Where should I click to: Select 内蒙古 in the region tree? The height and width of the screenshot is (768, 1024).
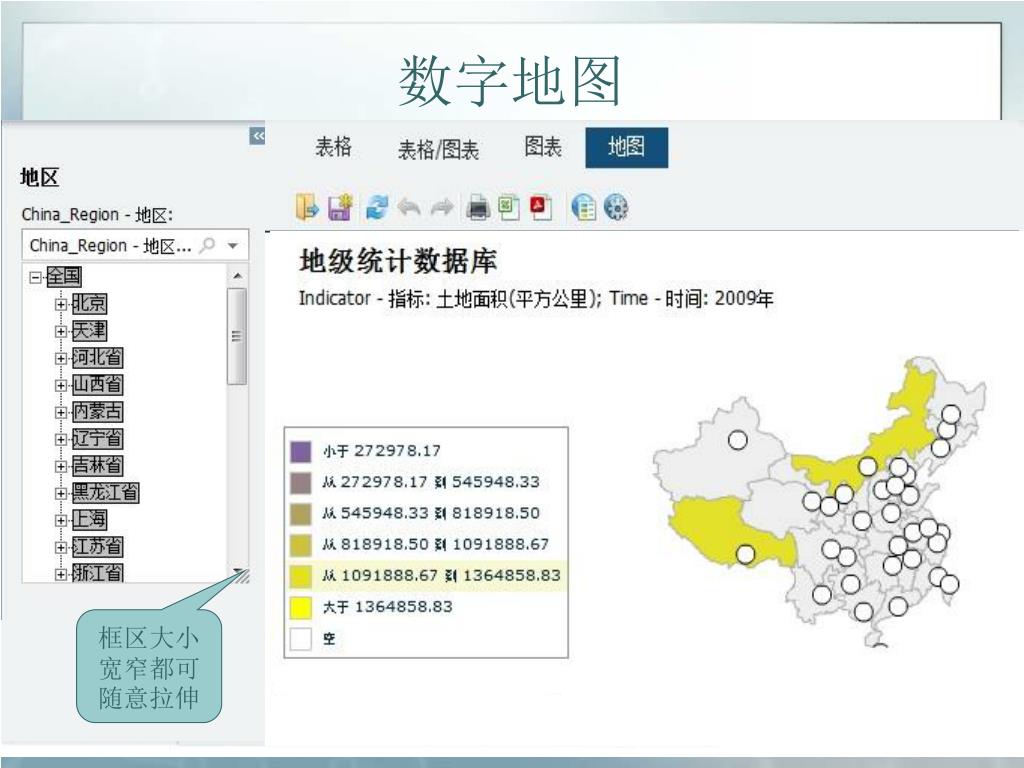(x=97, y=411)
